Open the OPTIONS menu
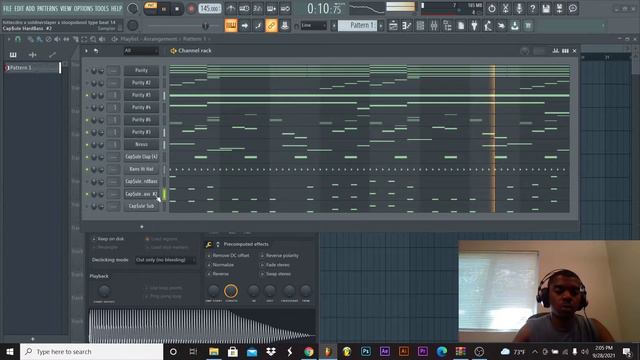 coord(83,8)
